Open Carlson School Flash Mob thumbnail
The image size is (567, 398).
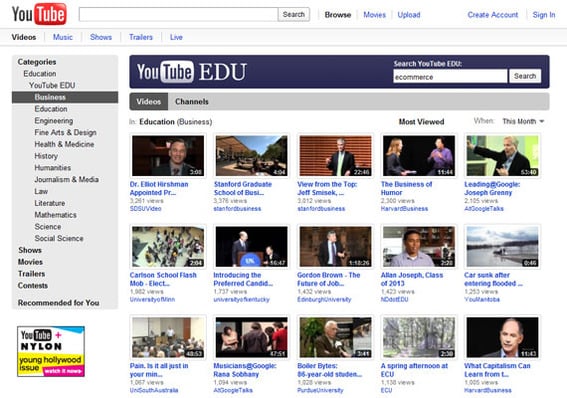(x=168, y=247)
